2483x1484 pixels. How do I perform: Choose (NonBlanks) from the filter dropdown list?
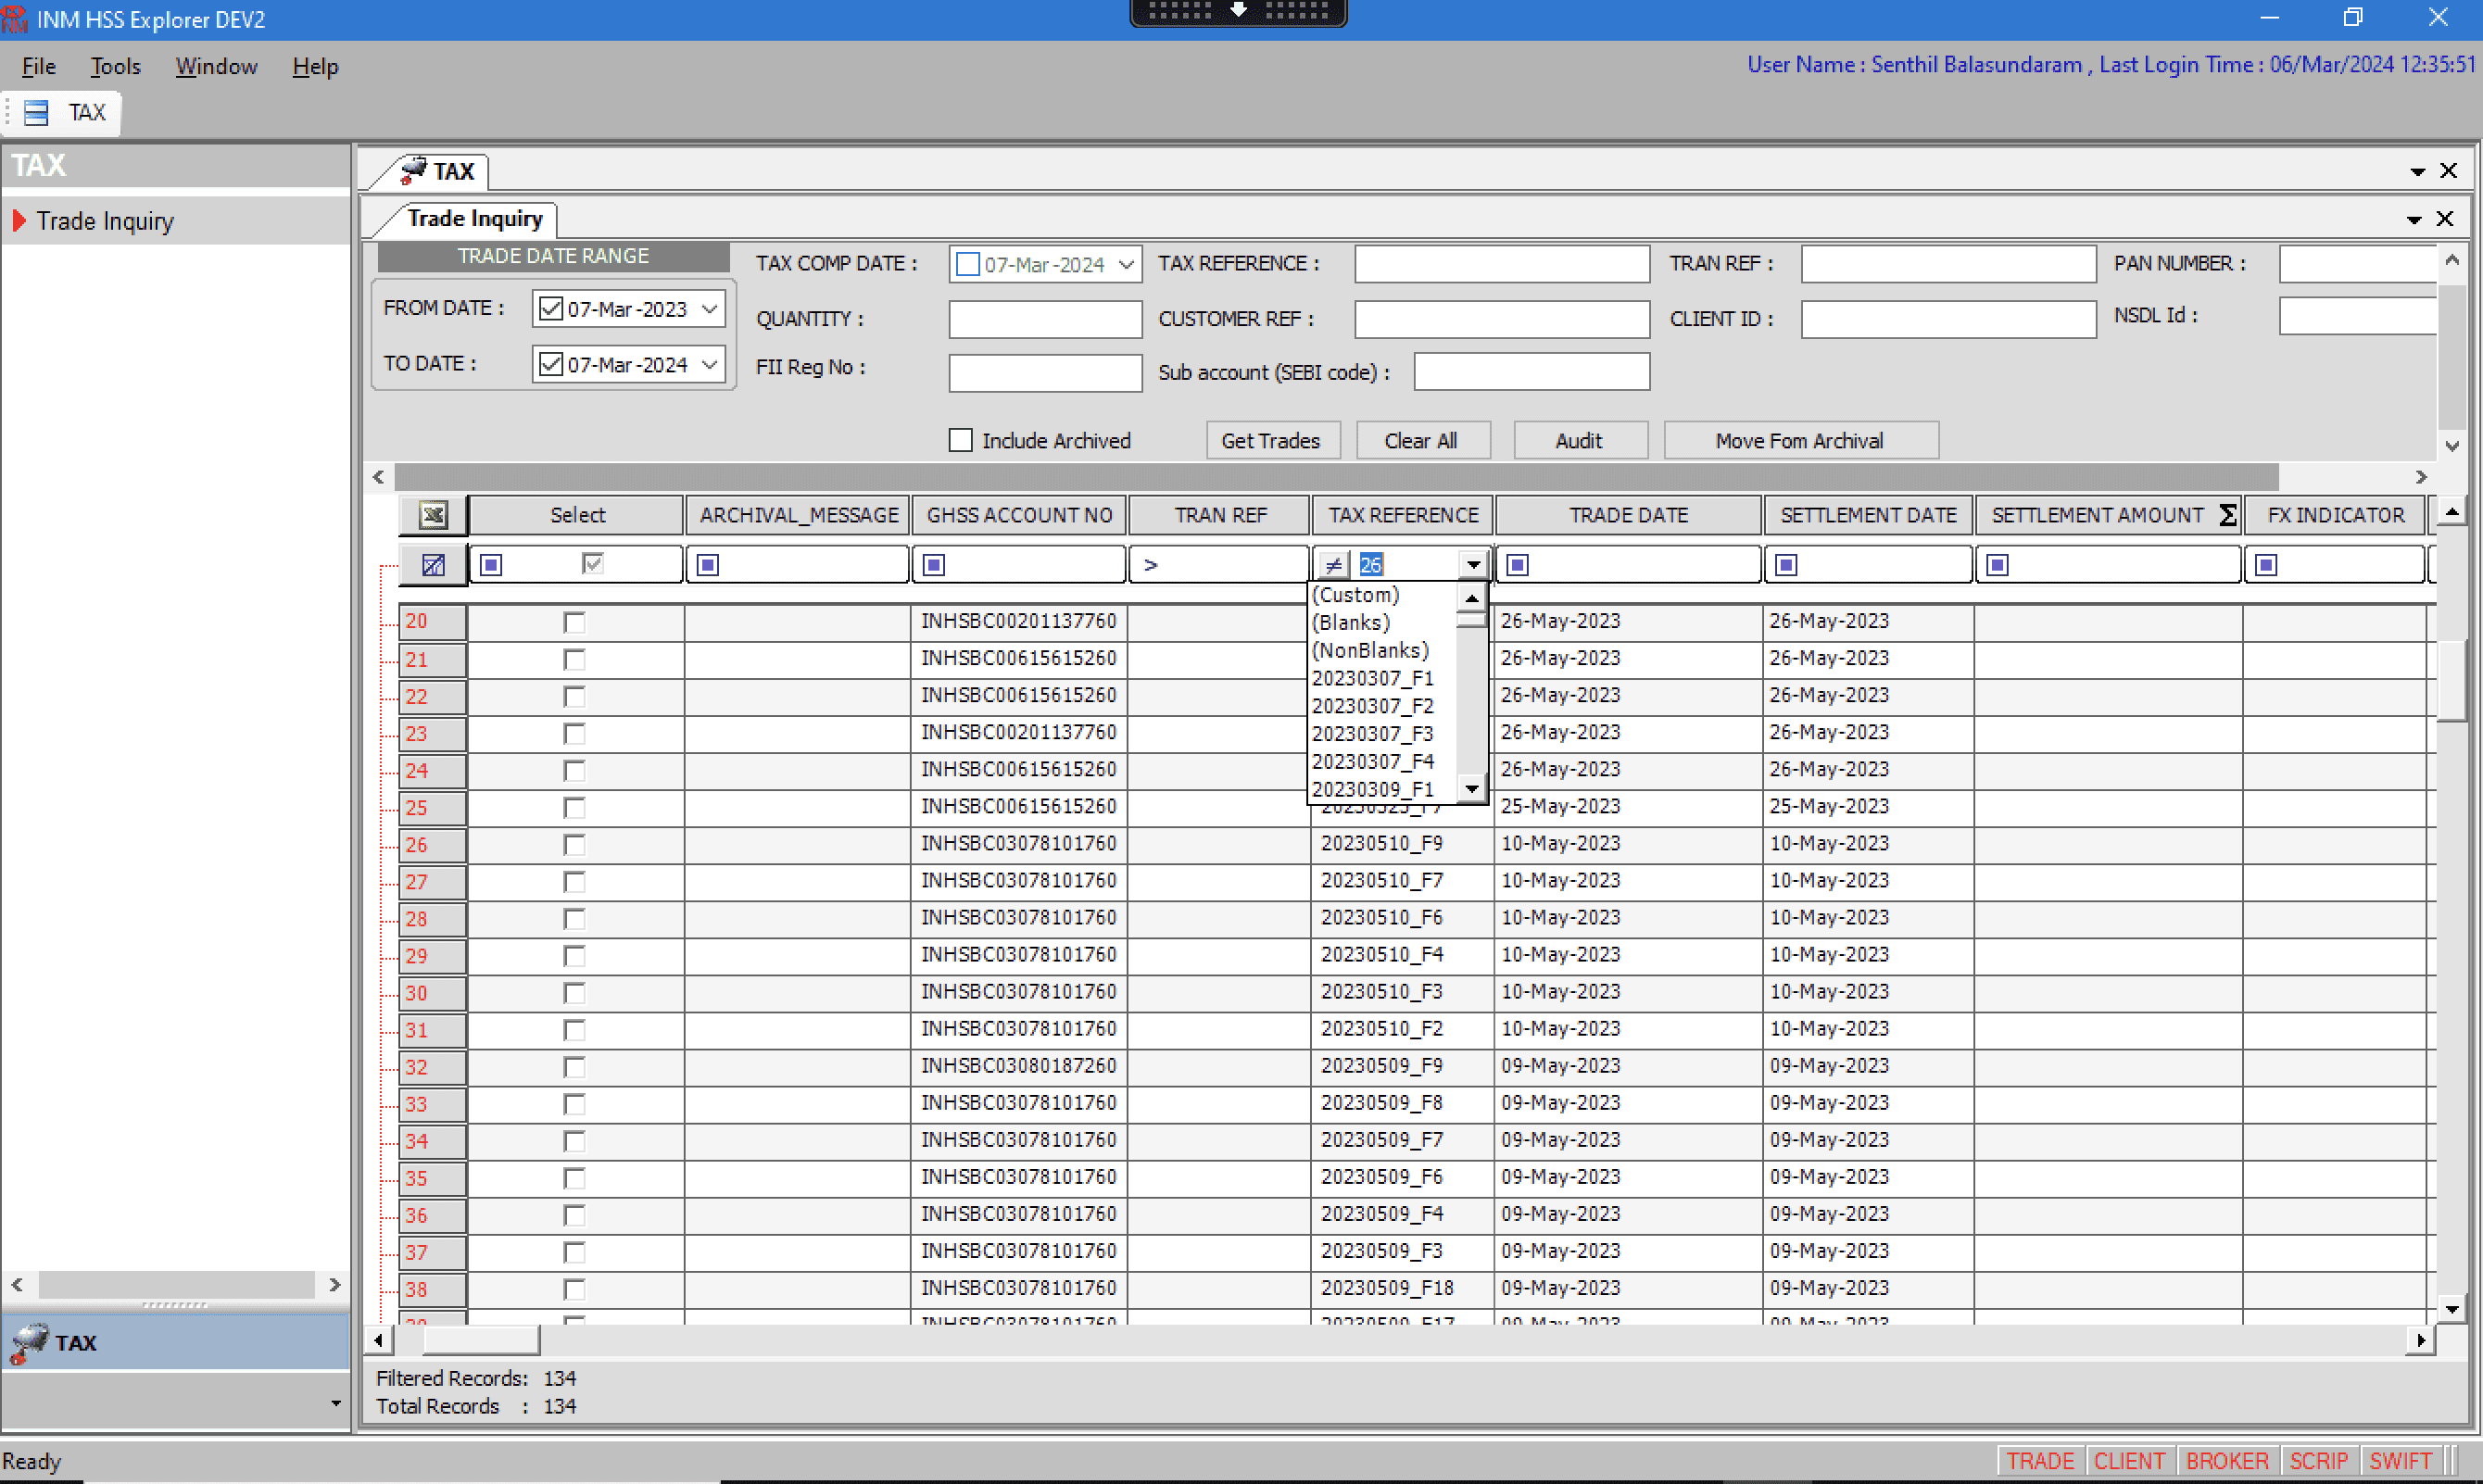click(x=1370, y=650)
